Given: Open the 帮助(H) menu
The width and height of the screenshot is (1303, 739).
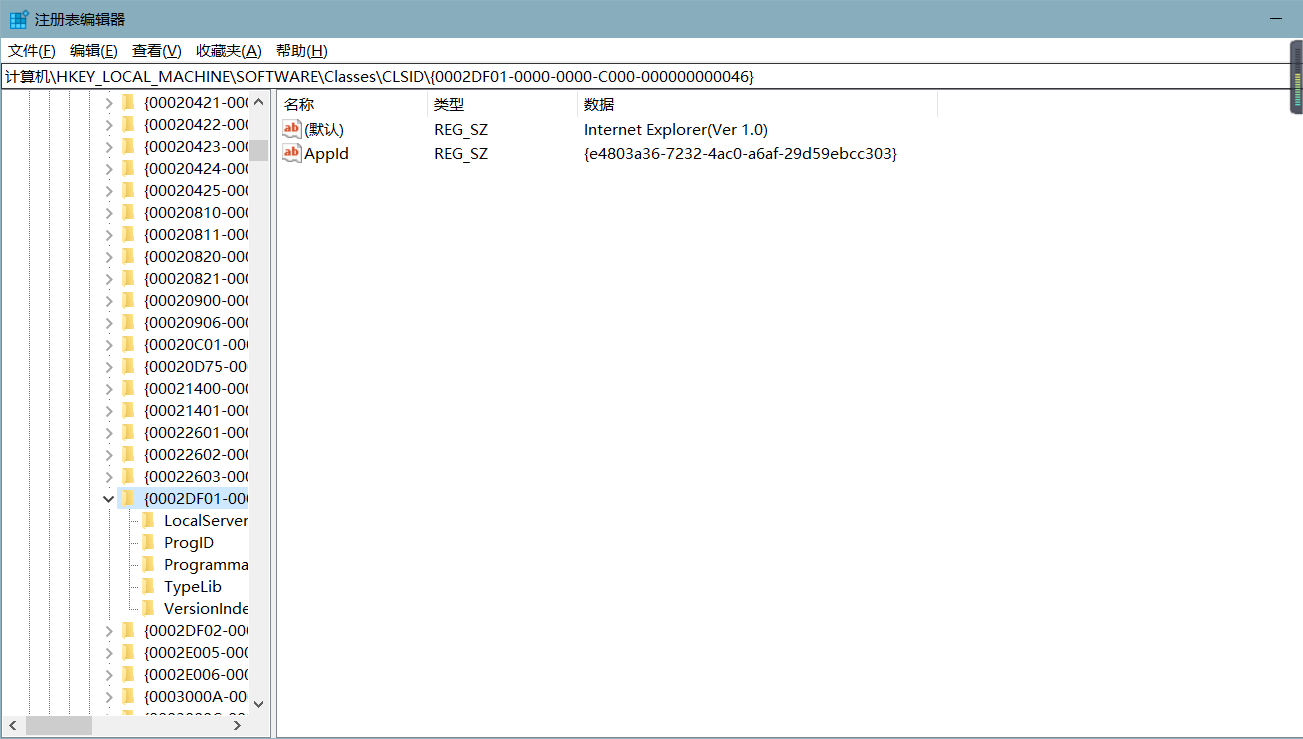Looking at the screenshot, I should coord(302,51).
